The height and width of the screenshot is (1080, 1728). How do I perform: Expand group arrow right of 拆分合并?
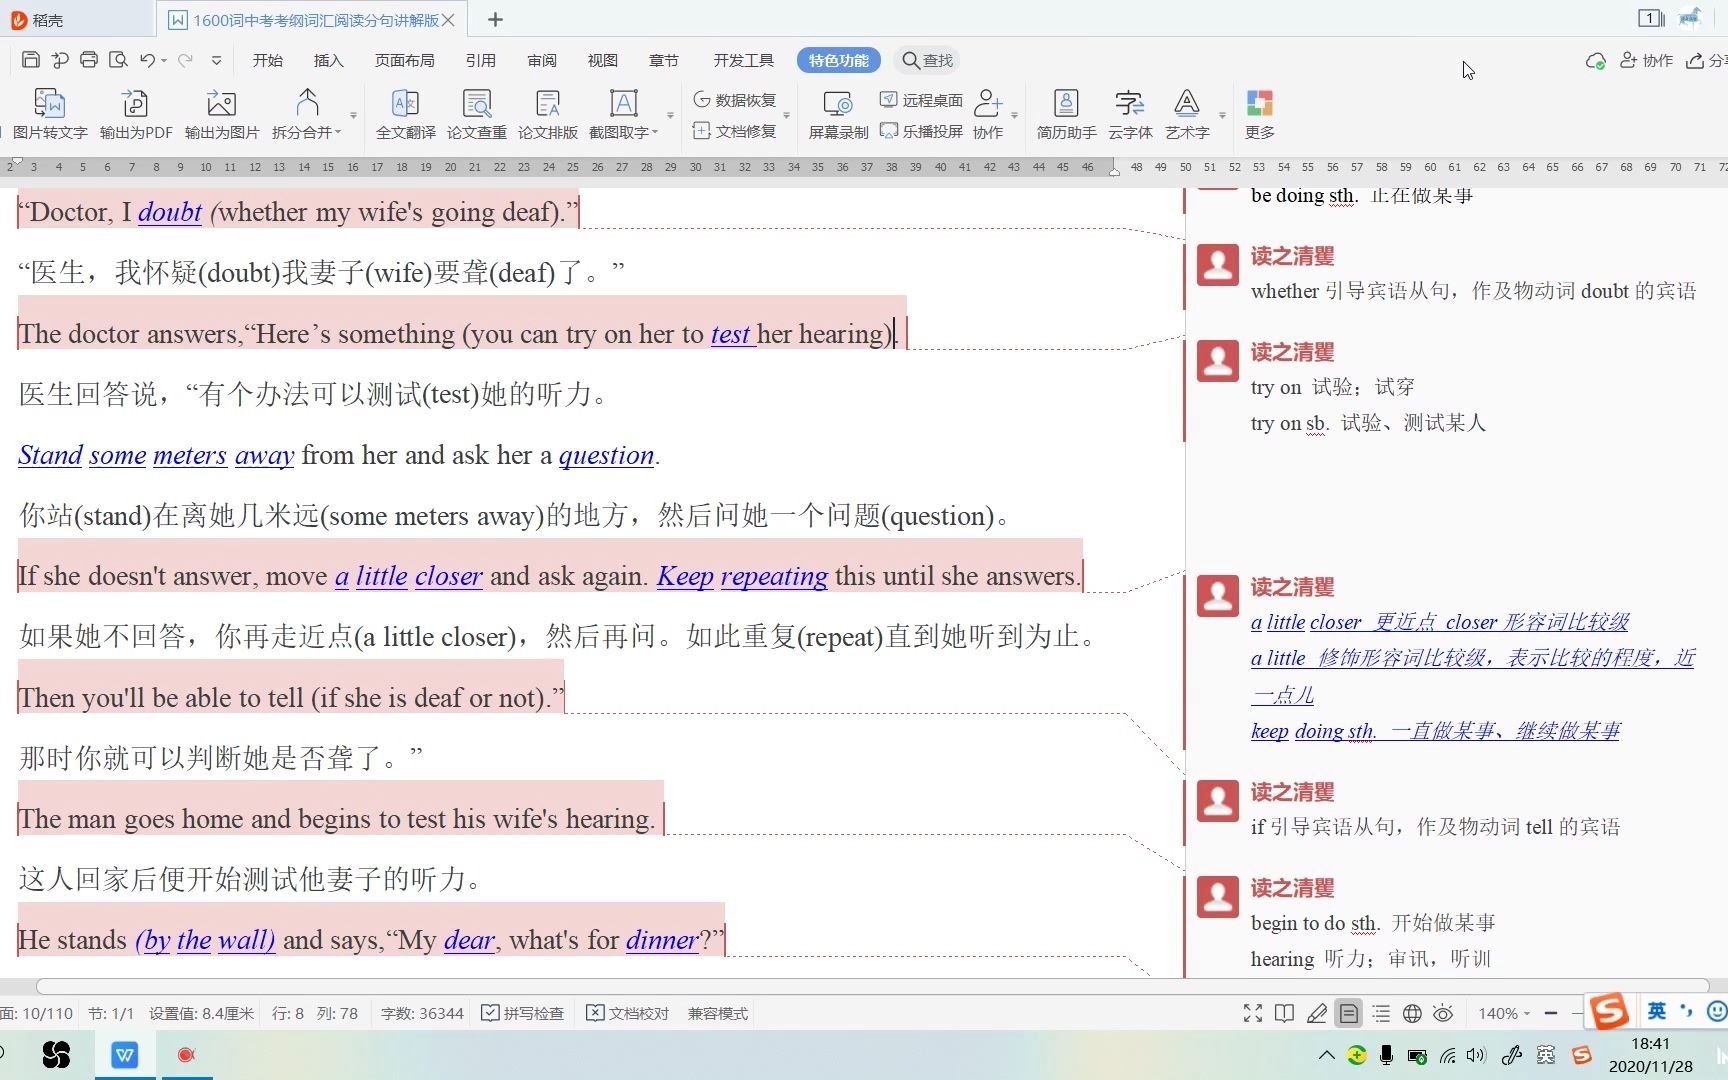tap(353, 115)
